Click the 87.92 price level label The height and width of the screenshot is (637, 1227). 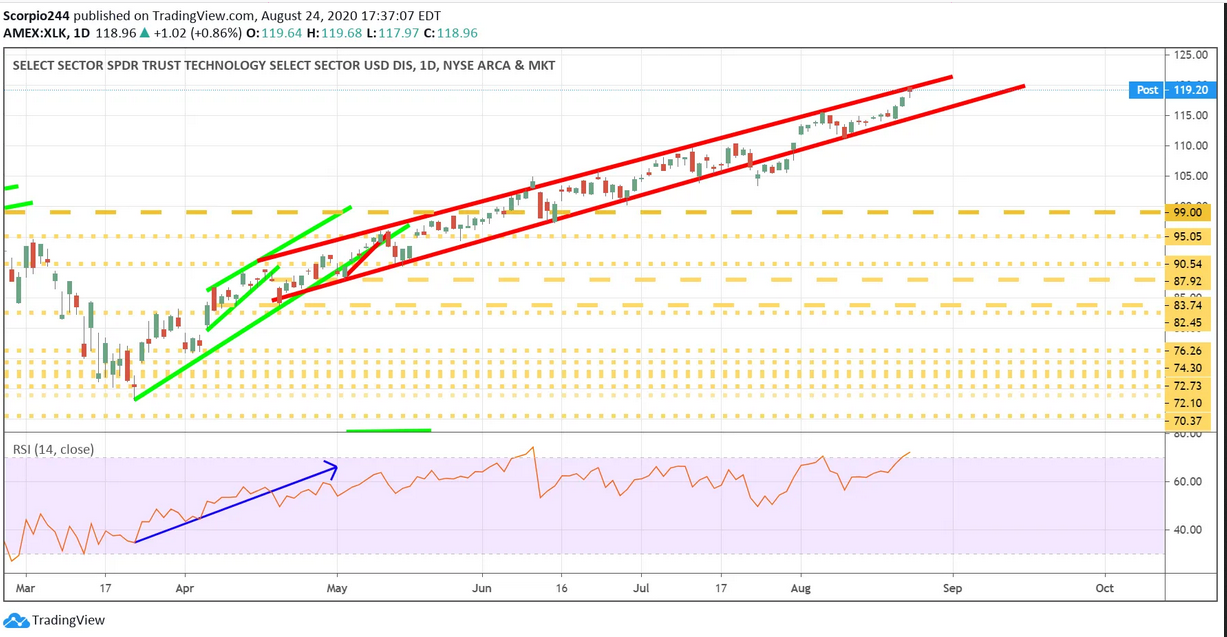[x=1190, y=280]
